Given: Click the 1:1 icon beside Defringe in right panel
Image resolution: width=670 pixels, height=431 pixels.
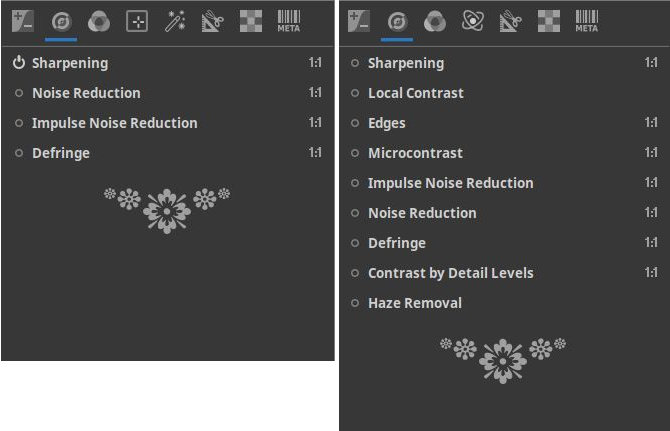Looking at the screenshot, I should pyautogui.click(x=651, y=243).
